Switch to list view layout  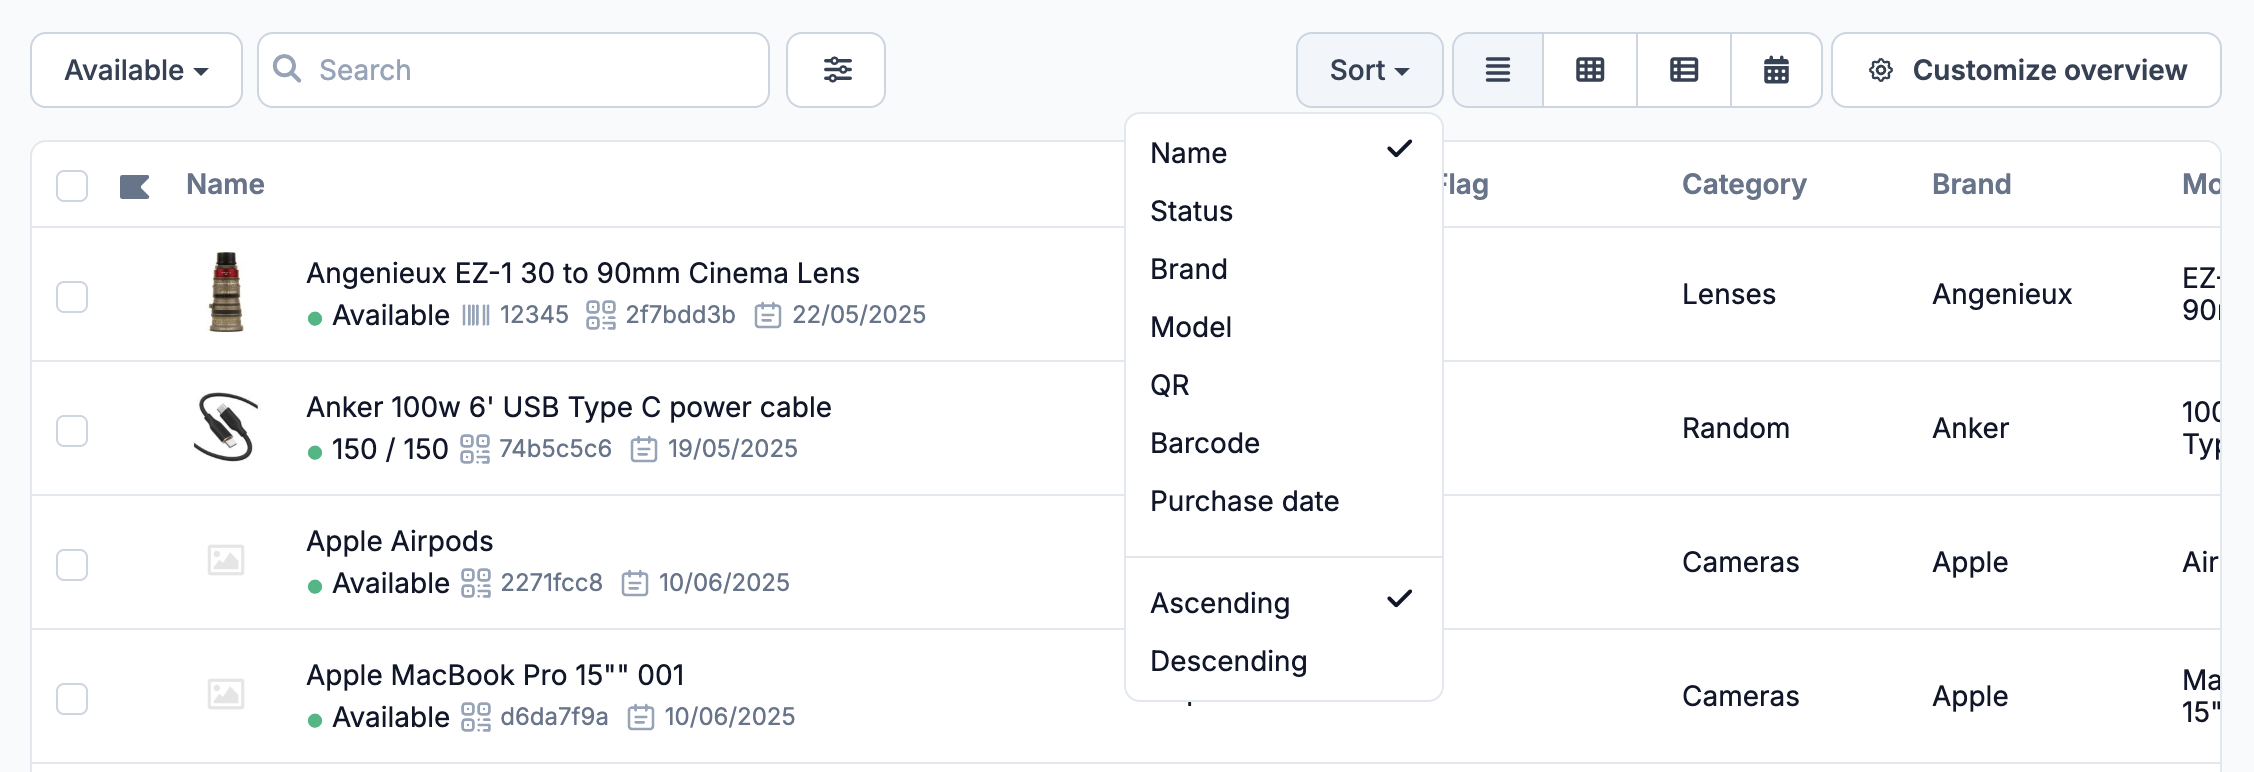tap(1497, 70)
